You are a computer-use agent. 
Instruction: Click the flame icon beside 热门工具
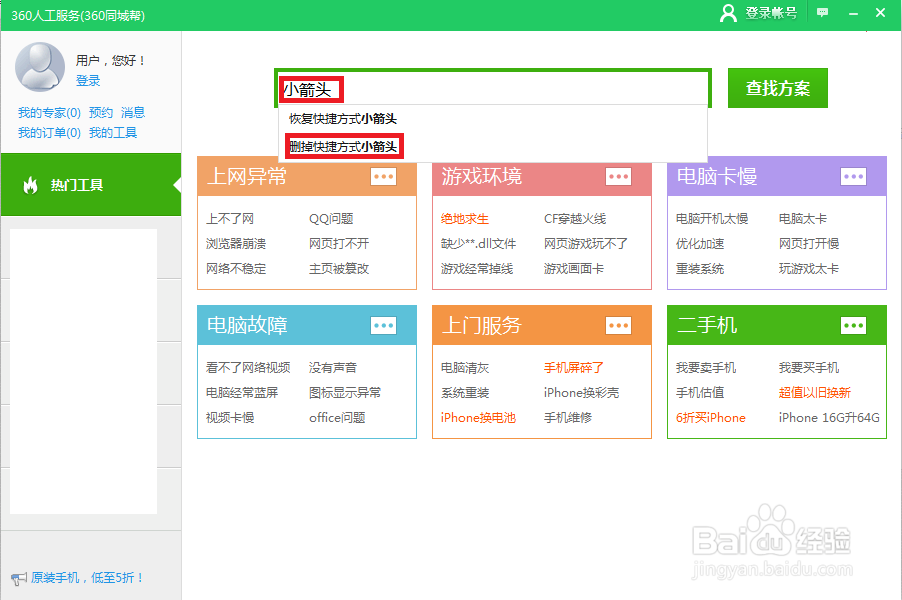[x=30, y=185]
